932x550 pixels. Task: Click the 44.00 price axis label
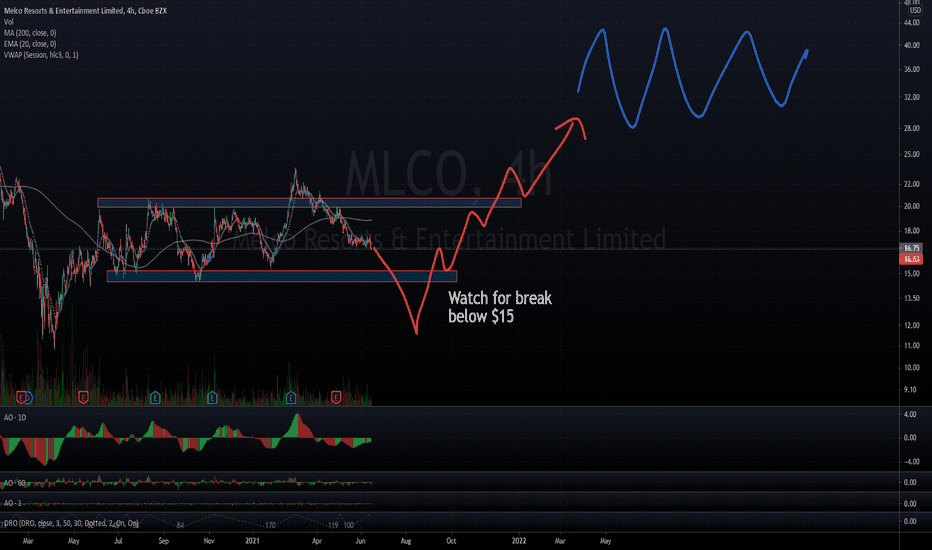point(912,23)
